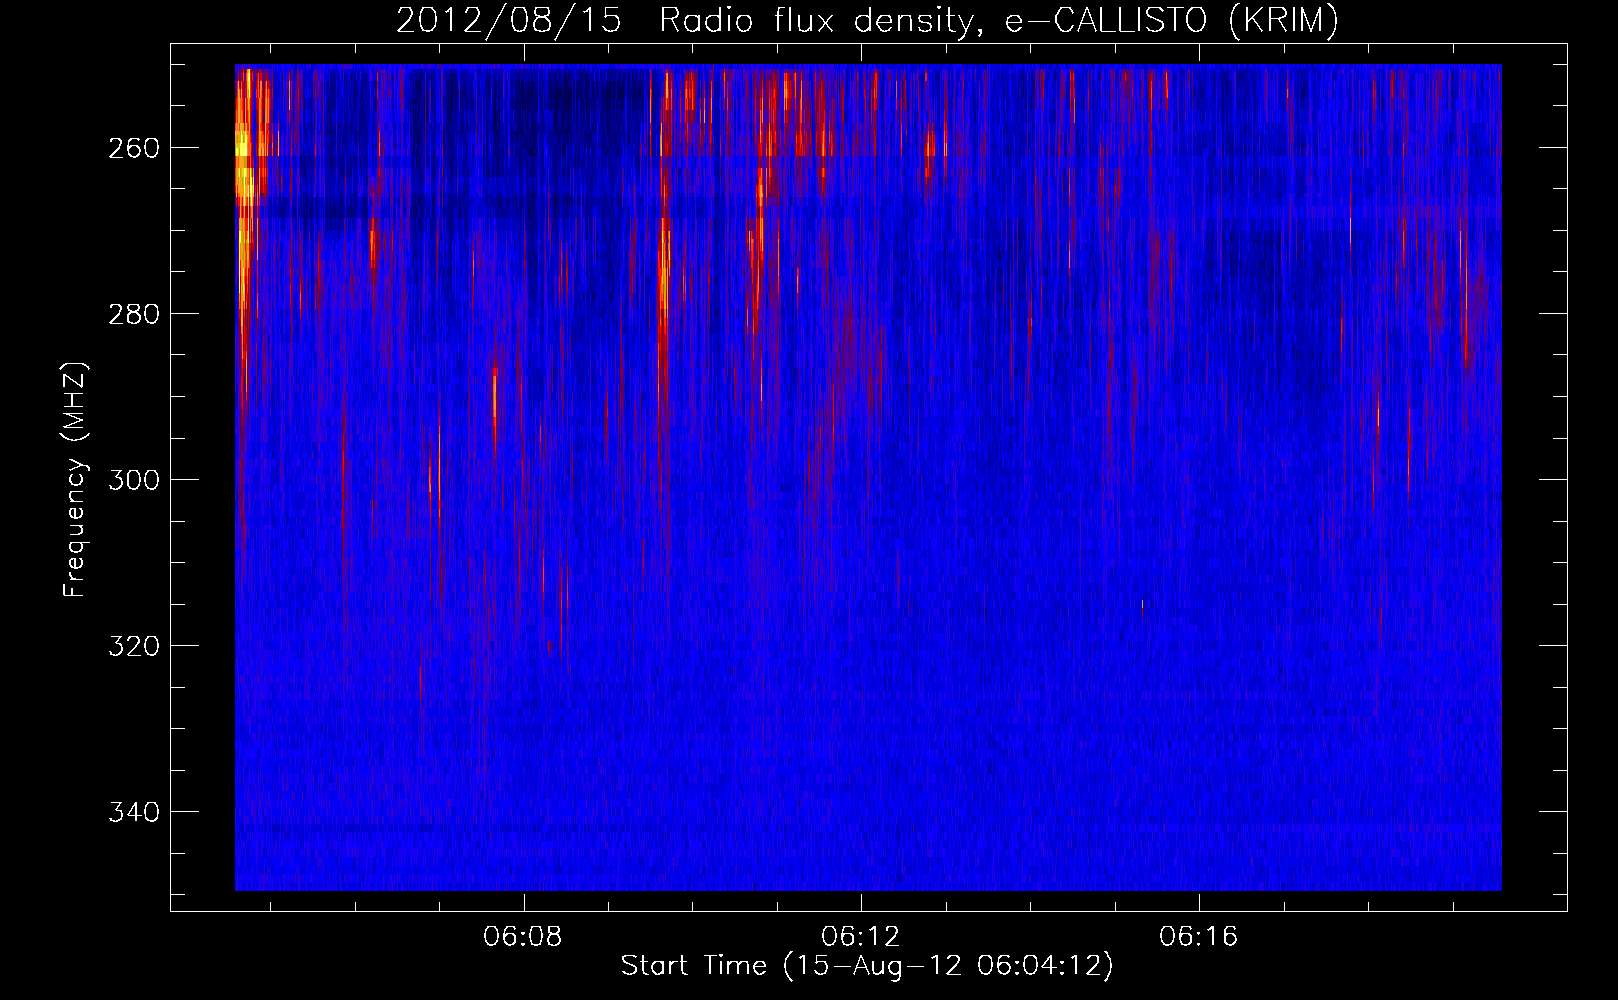This screenshot has height=1000, width=1618.
Task: Click the 06:12 time axis label
Action: (x=860, y=937)
